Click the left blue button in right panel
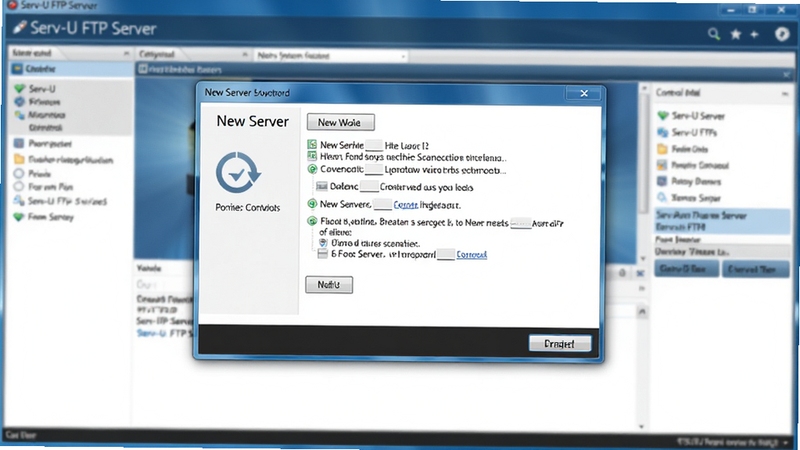Image resolution: width=800 pixels, height=450 pixels. coord(686,269)
